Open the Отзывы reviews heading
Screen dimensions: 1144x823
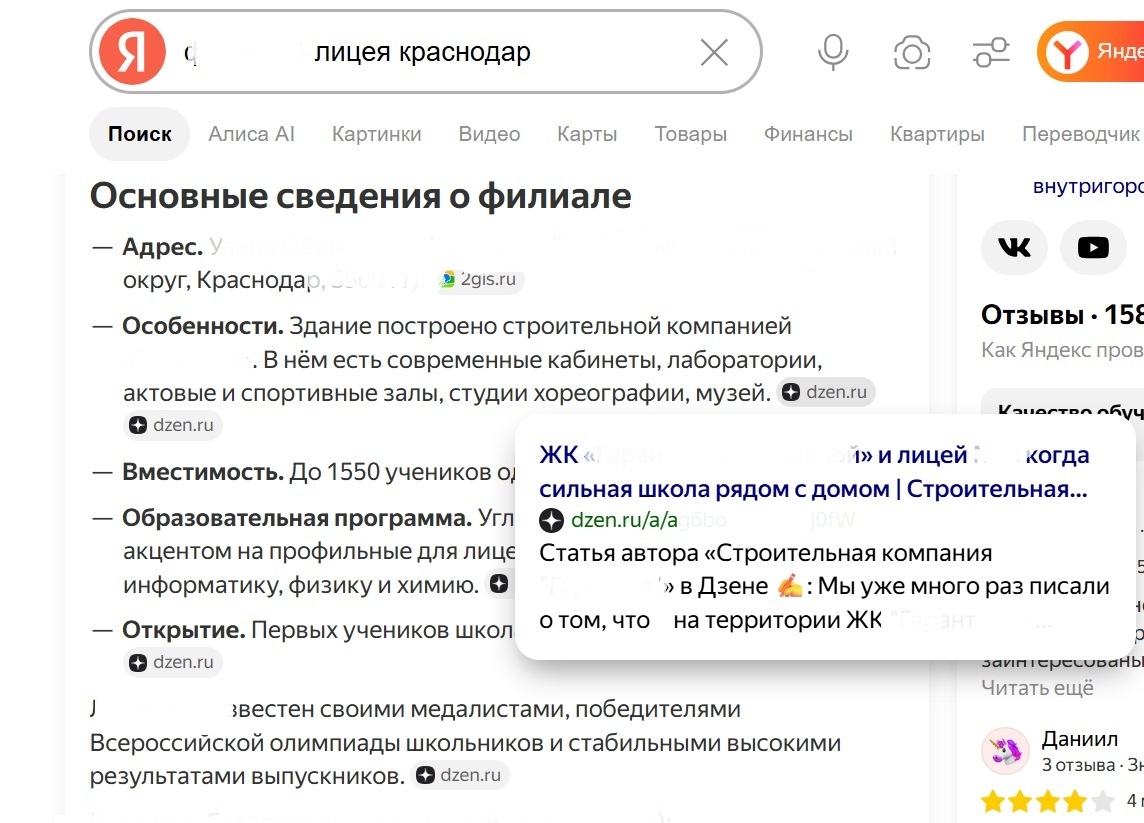[1062, 314]
